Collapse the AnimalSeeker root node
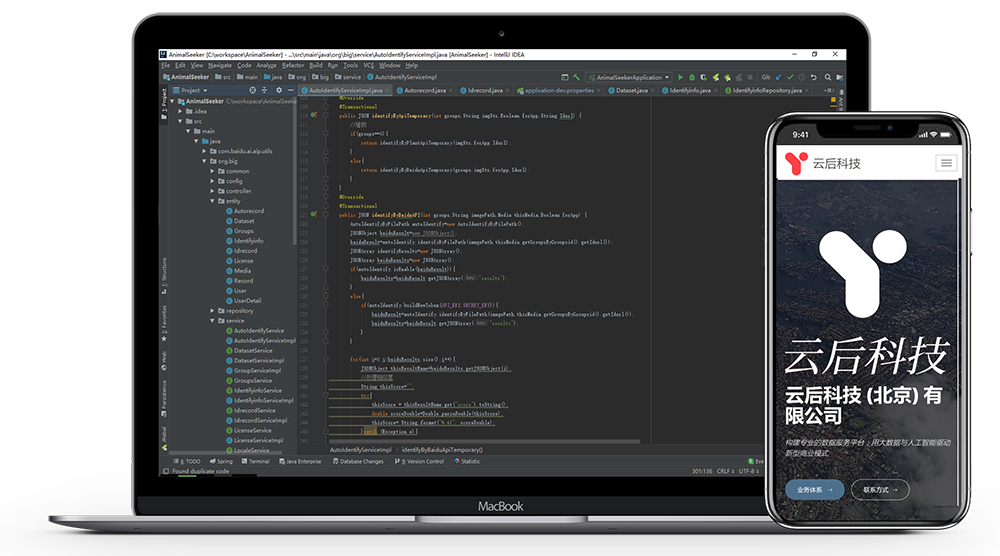The width and height of the screenshot is (1000, 556). 172,101
